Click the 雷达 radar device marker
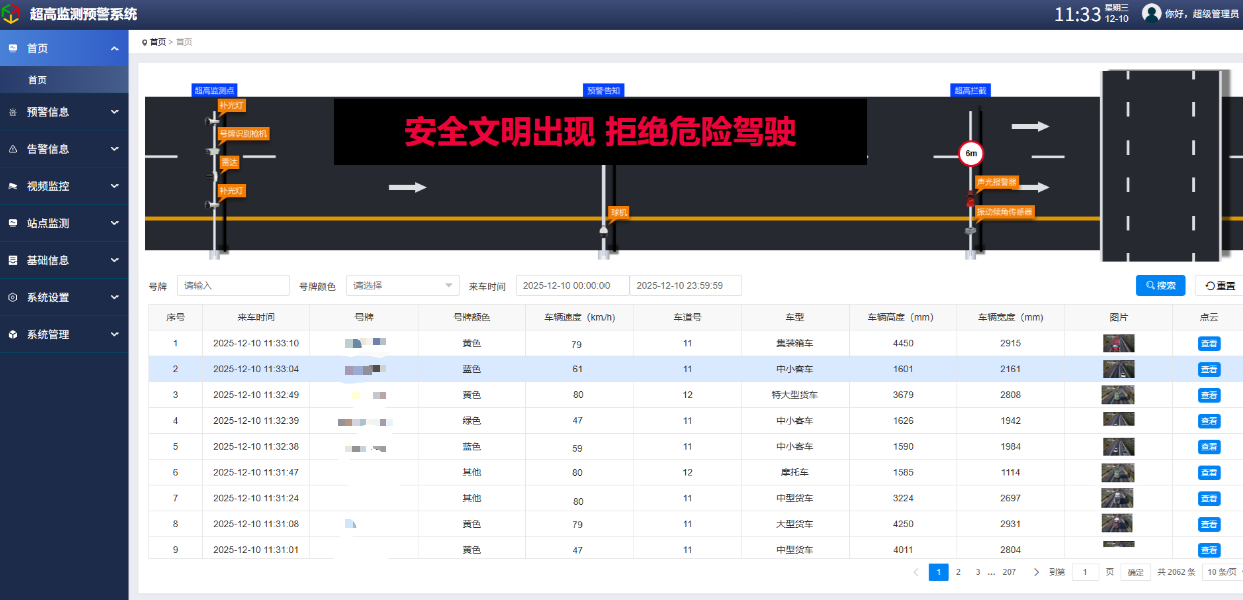This screenshot has height=600, width=1243. pos(229,162)
